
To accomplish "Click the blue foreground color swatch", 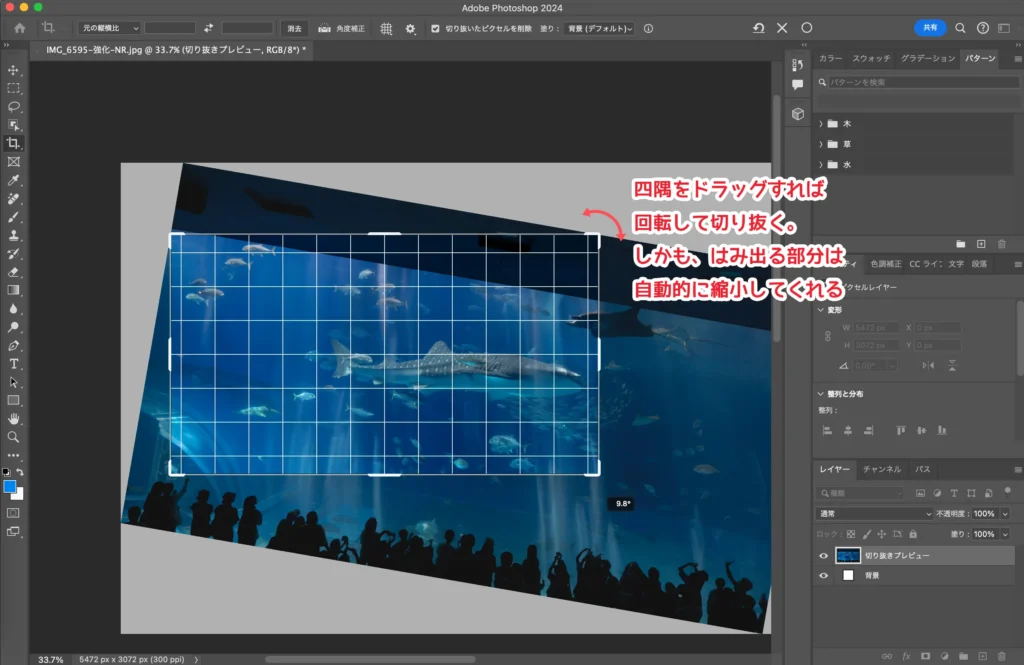I will 11,487.
